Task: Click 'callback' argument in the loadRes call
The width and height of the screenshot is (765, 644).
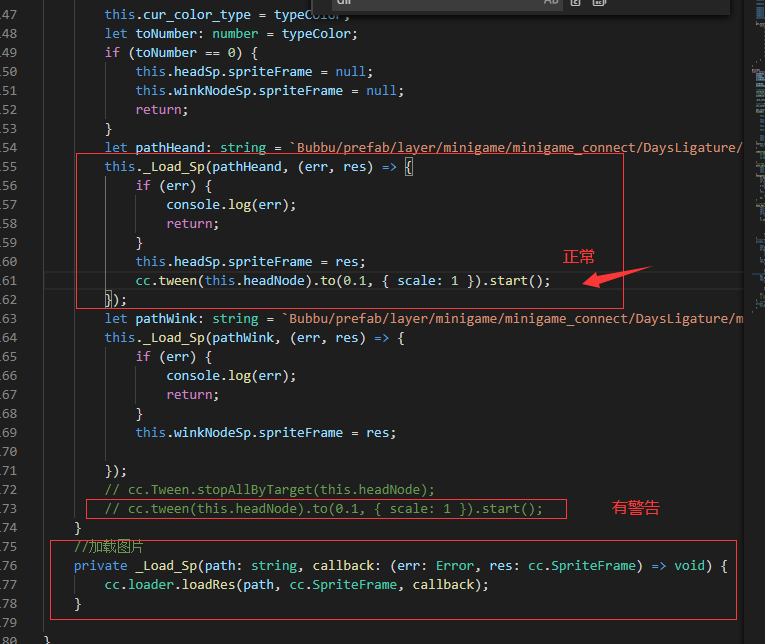Action: [x=443, y=585]
